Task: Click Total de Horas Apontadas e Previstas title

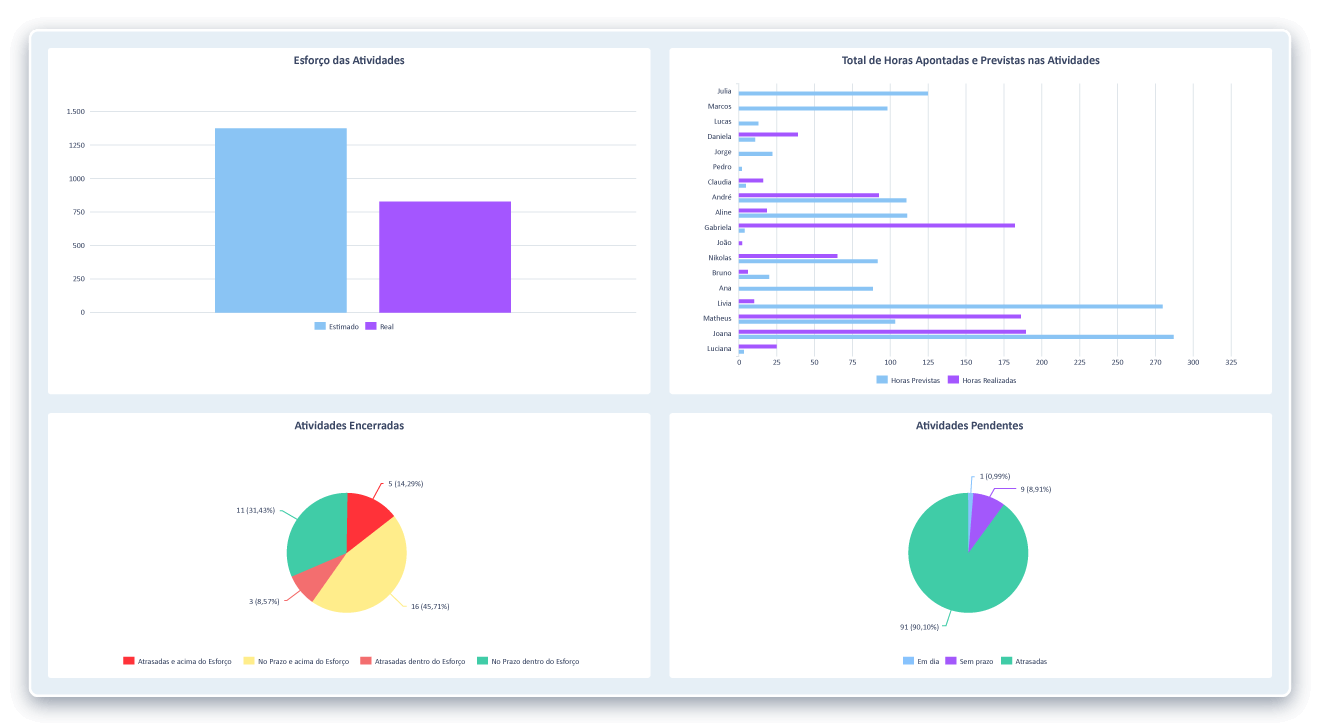Action: tap(970, 60)
